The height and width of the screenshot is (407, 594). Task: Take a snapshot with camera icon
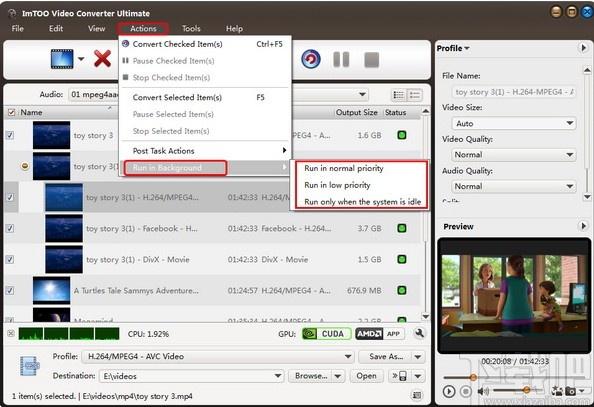571,391
